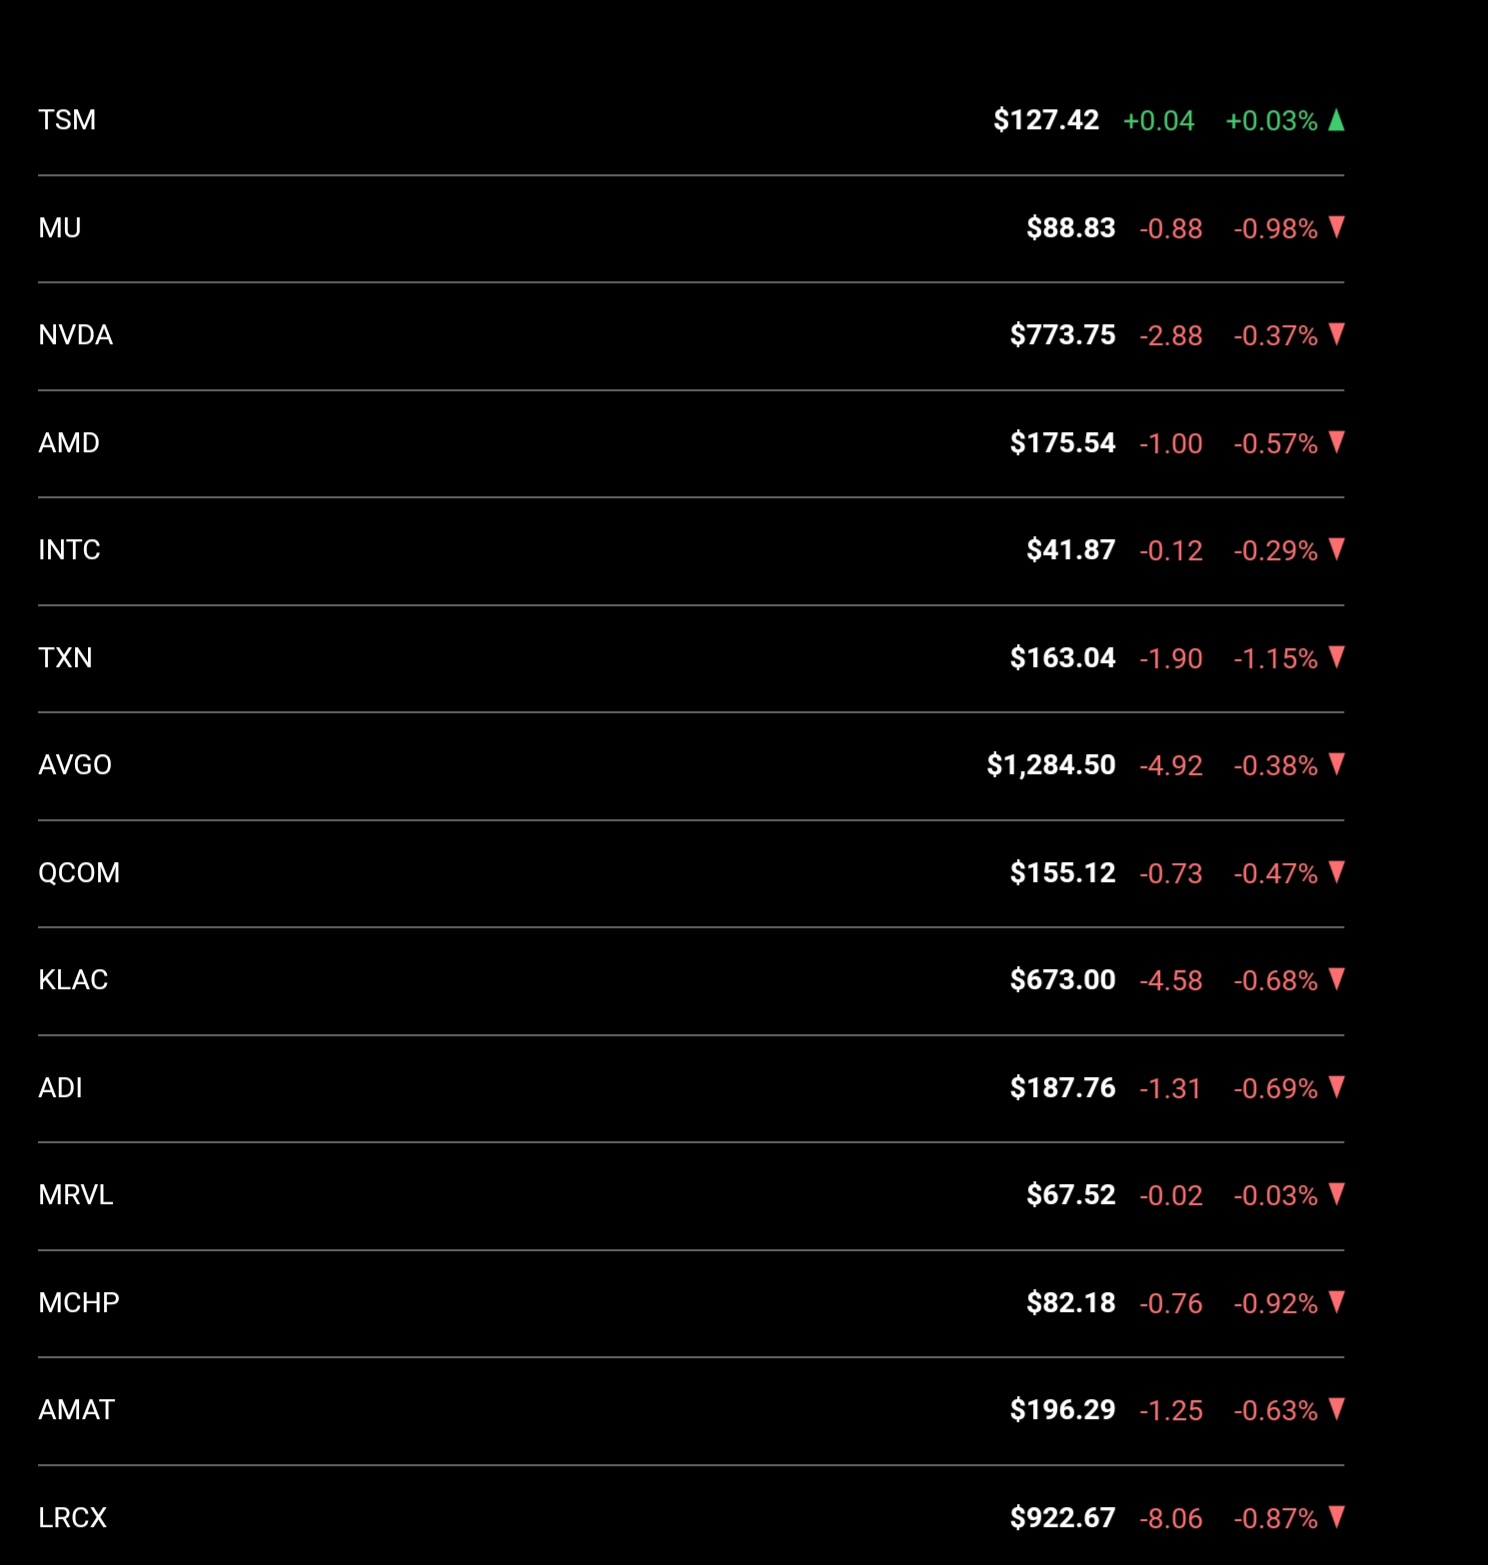Click the red arrow beside KLAC percentage
The image size is (1488, 1565).
(x=1336, y=979)
